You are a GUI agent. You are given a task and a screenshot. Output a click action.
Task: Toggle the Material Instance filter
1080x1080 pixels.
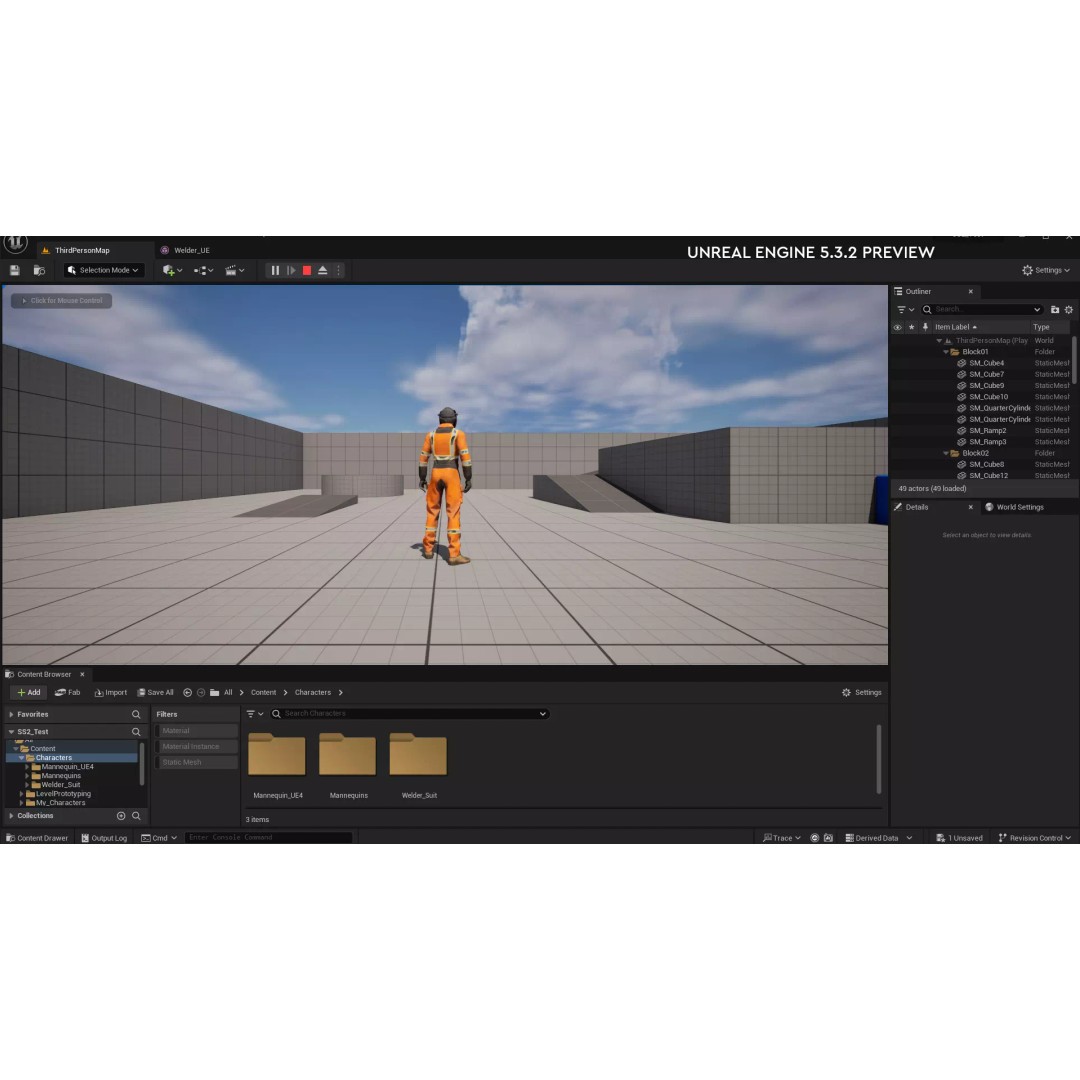(x=196, y=747)
